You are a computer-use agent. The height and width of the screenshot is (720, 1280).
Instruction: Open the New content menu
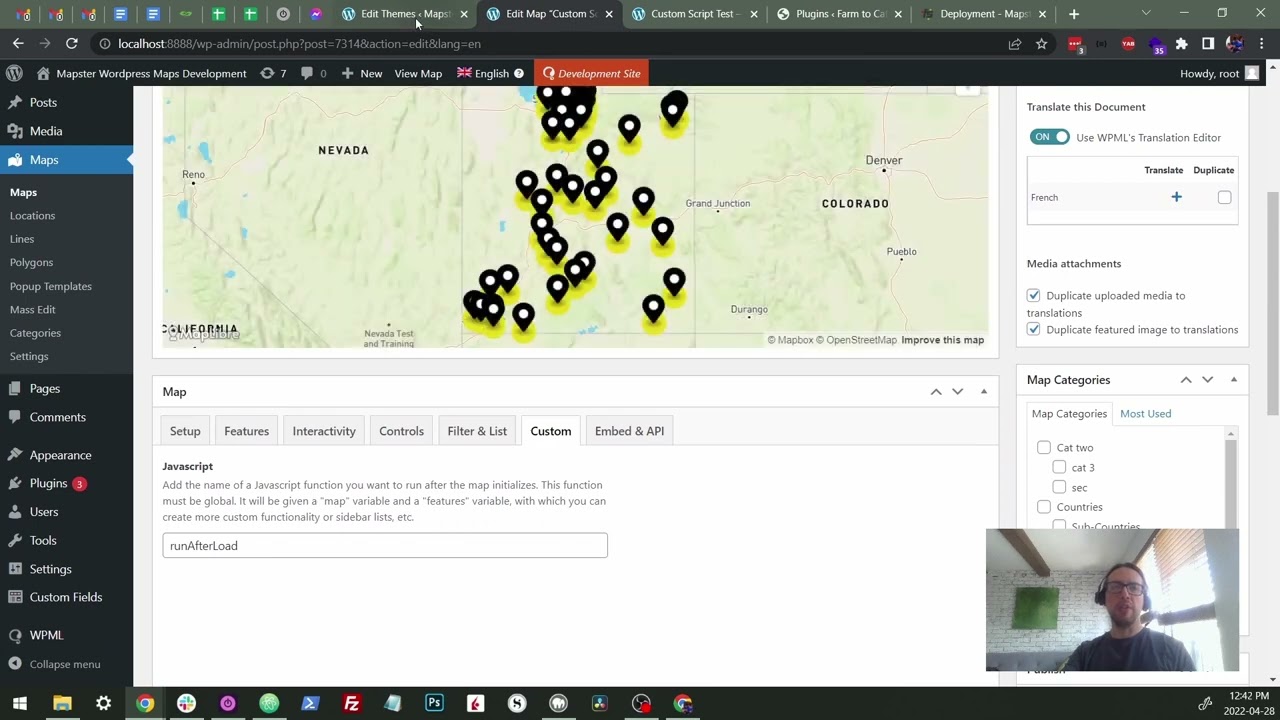(x=361, y=73)
